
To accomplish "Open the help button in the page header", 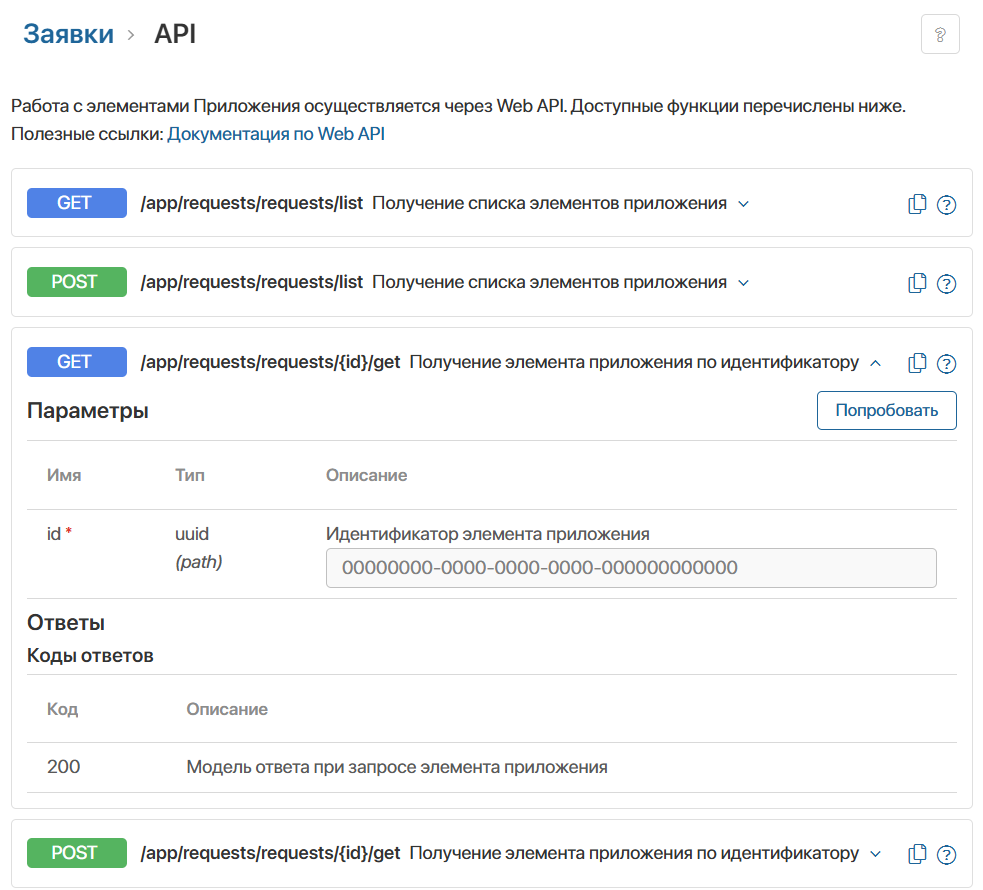I will (x=939, y=35).
